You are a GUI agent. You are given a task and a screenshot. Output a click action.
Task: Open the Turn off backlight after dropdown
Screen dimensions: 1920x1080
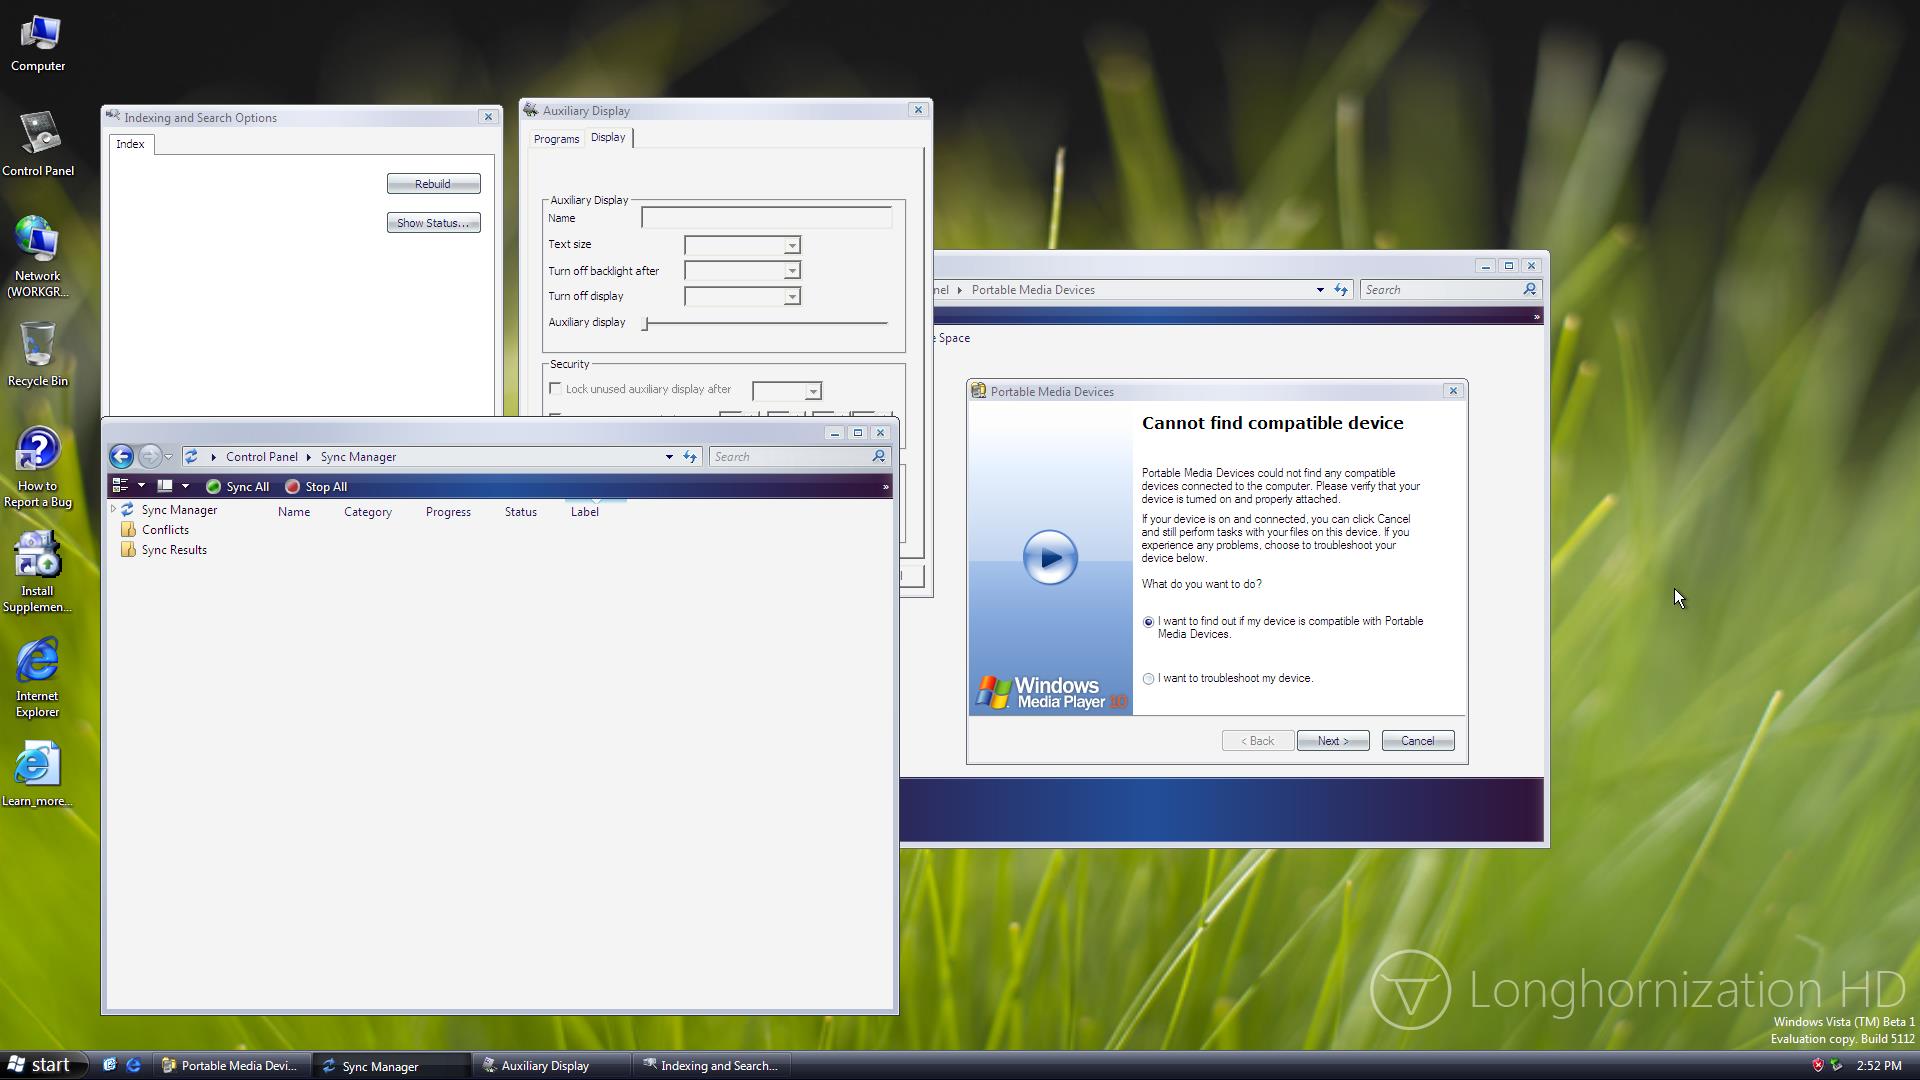[x=791, y=271]
